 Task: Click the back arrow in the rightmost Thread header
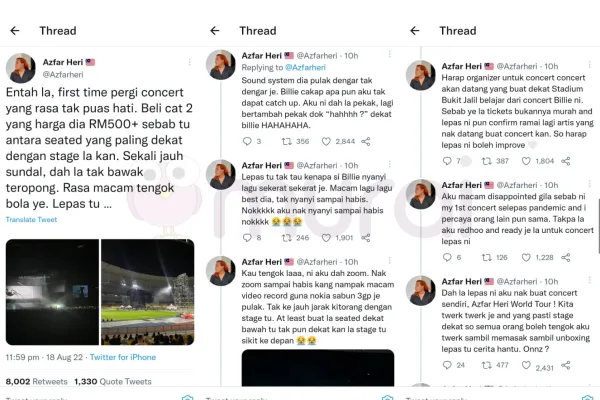pos(415,31)
